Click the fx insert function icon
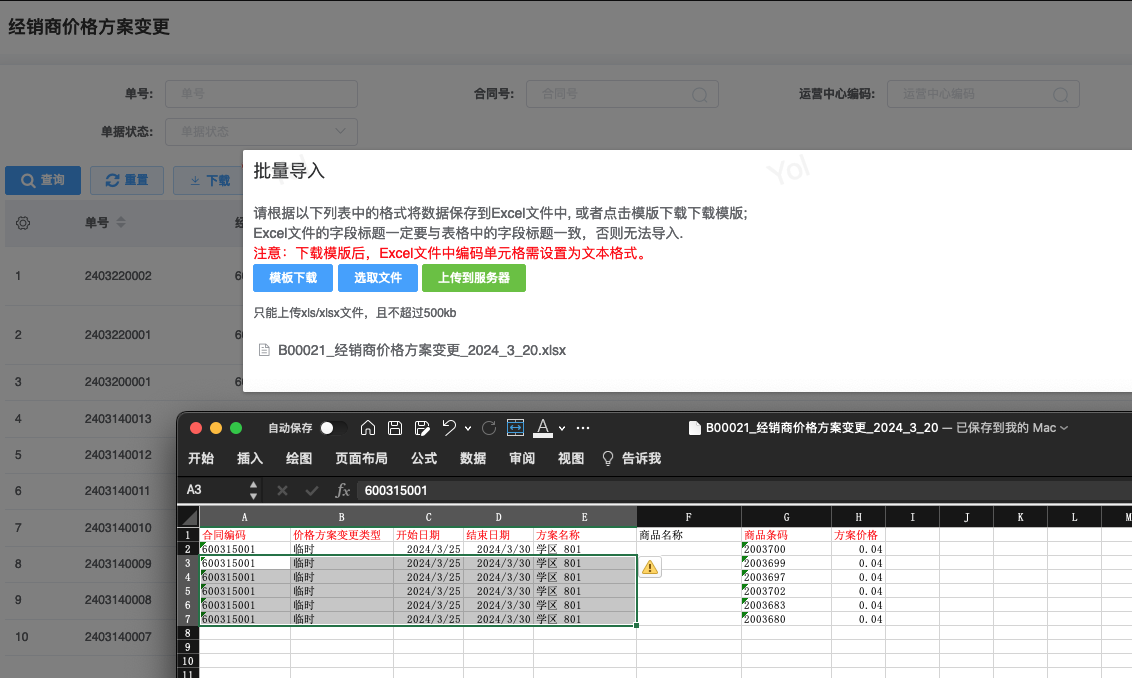The image size is (1132, 678). pos(342,490)
